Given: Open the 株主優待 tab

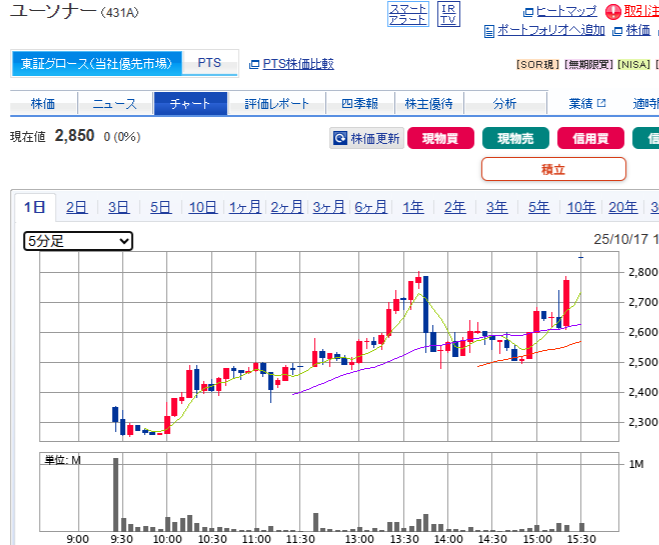Looking at the screenshot, I should (x=428, y=103).
